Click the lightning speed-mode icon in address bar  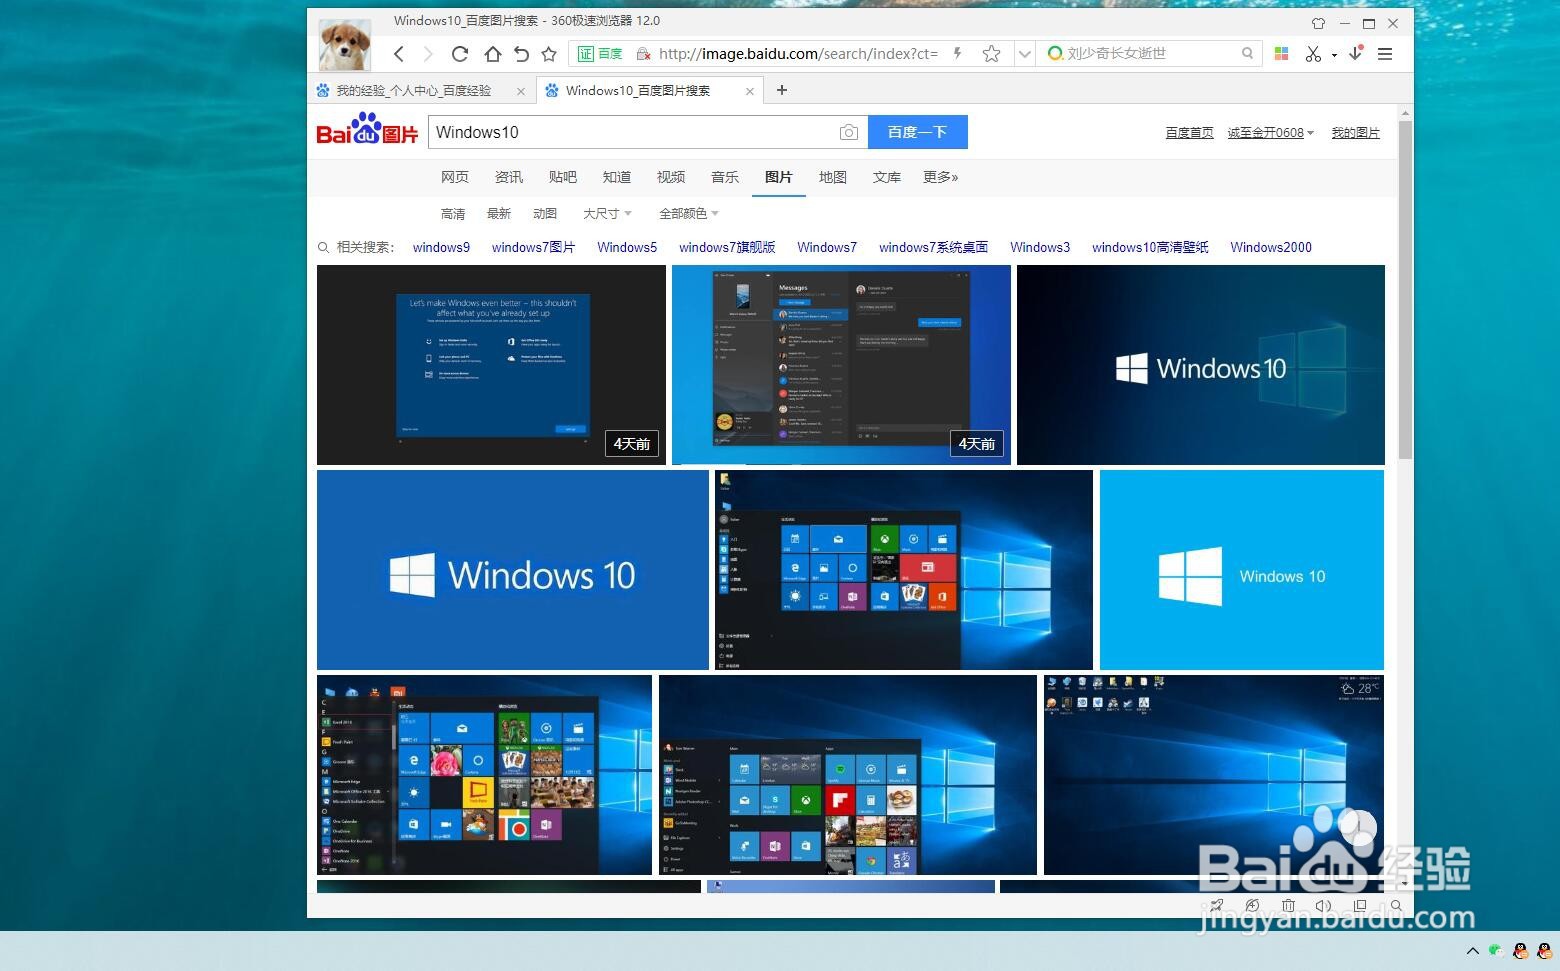tap(957, 54)
